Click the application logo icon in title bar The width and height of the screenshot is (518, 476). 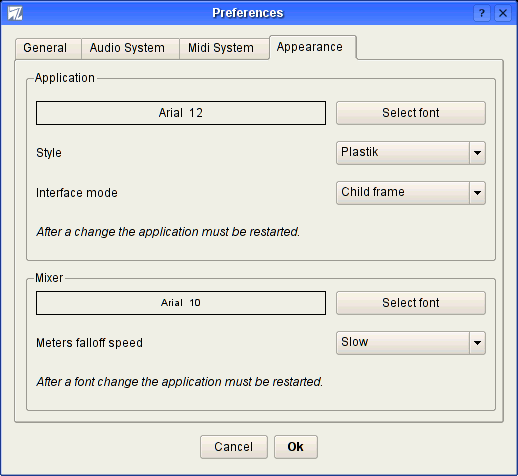click(15, 13)
